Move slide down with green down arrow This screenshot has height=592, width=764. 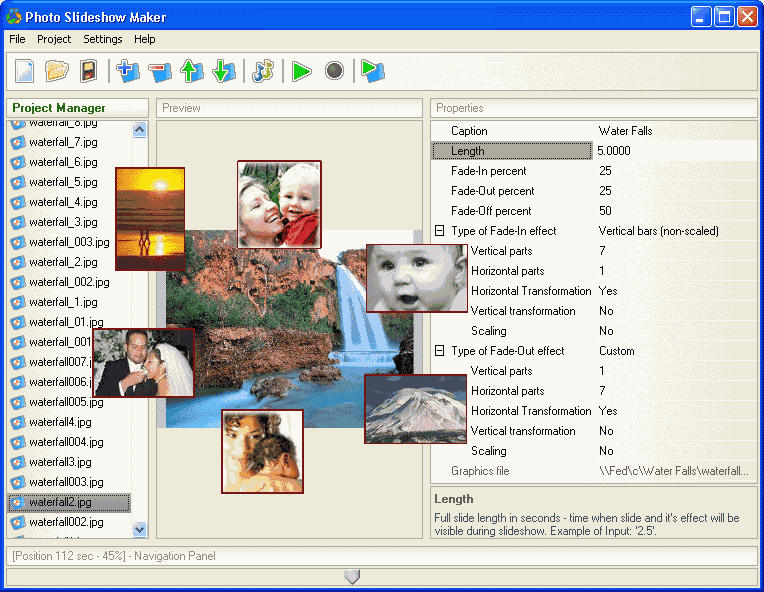224,71
